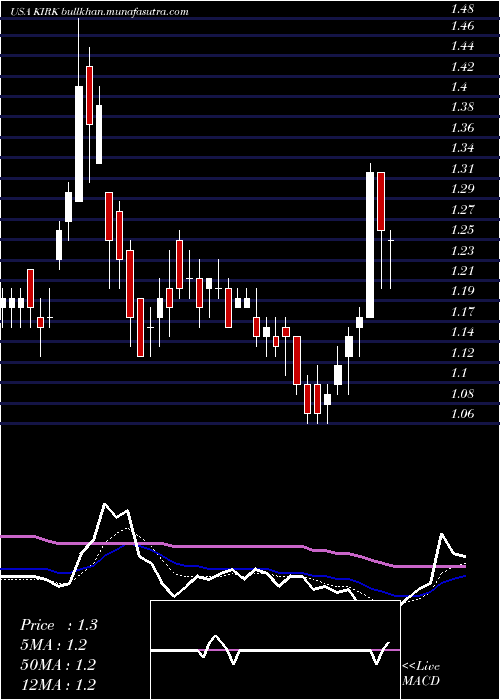
Task: Click the 1.48 price axis label
Action: coord(462,8)
